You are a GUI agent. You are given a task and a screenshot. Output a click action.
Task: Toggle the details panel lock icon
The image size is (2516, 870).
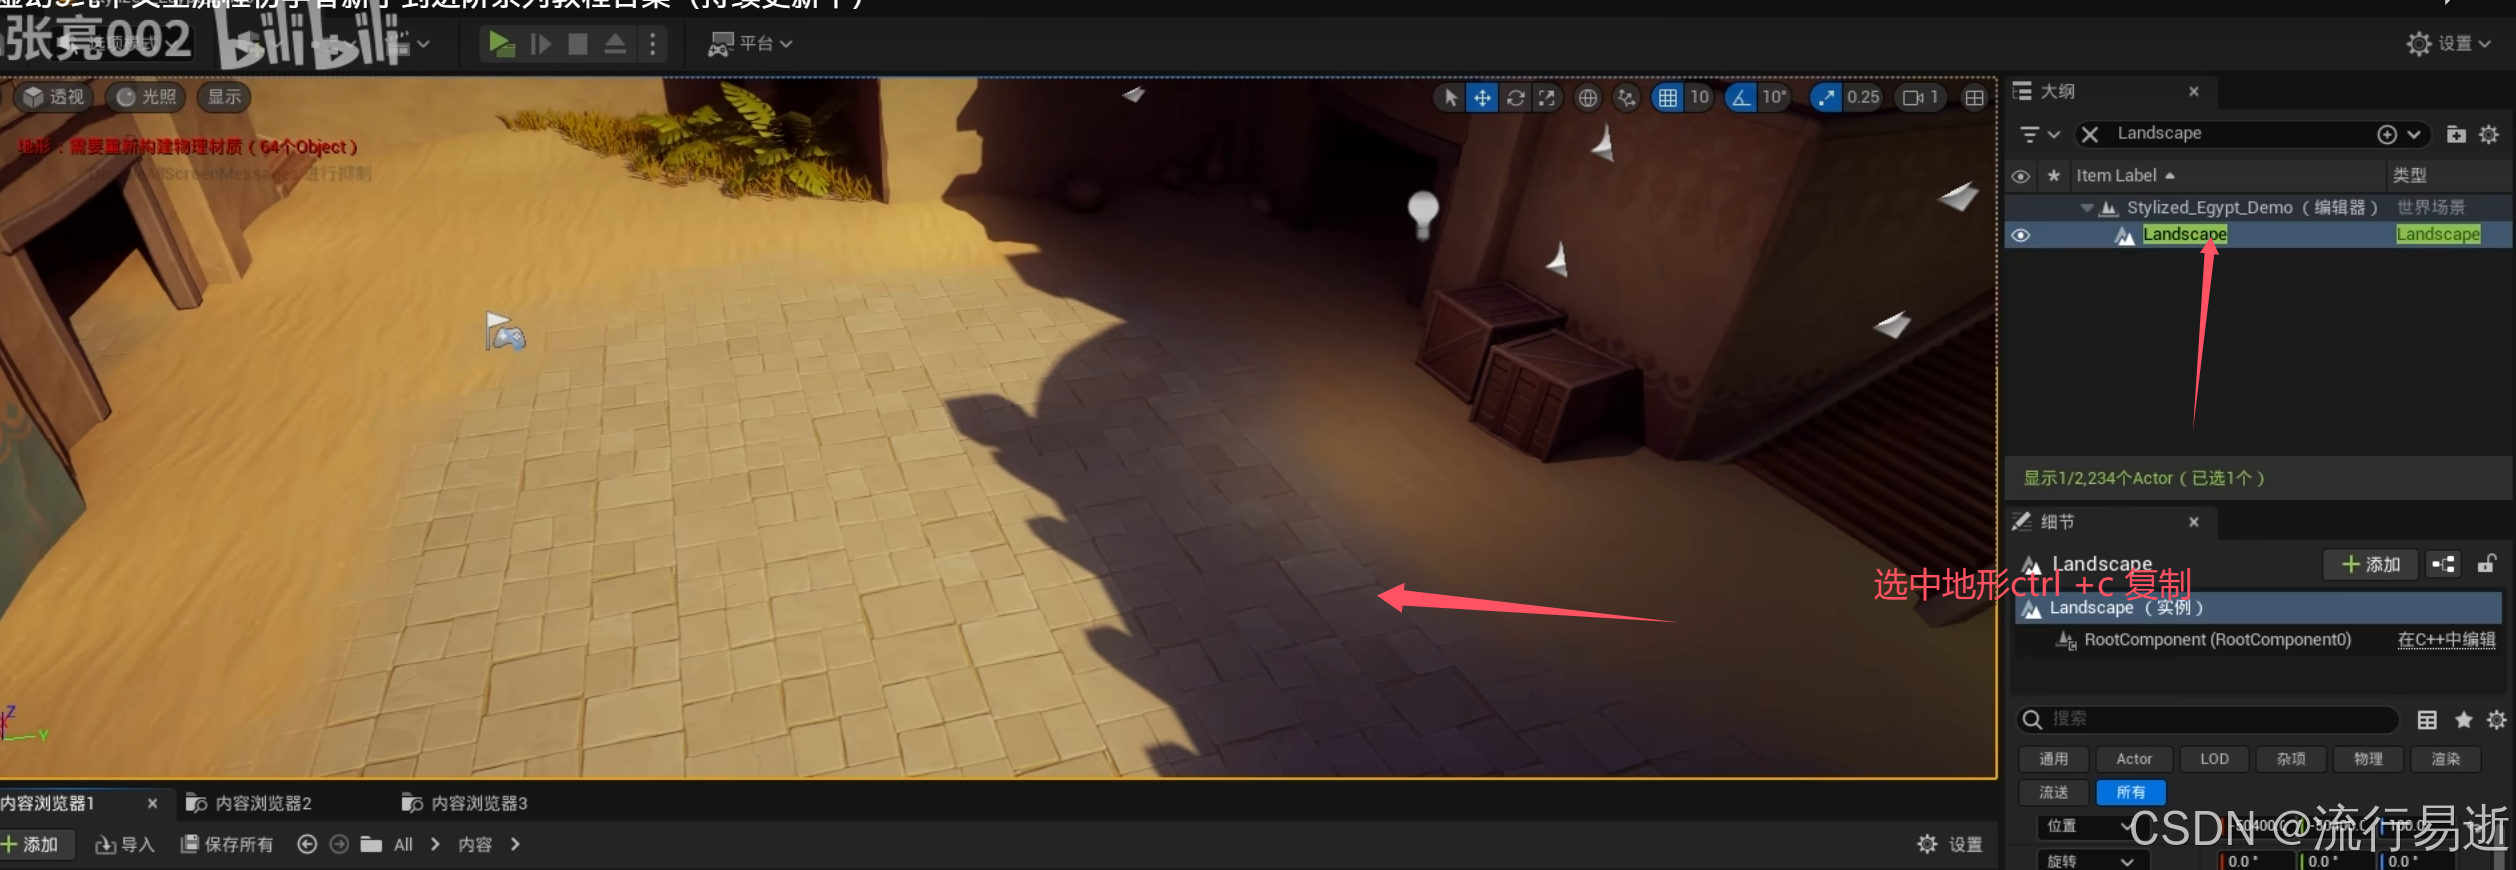[x=2487, y=565]
